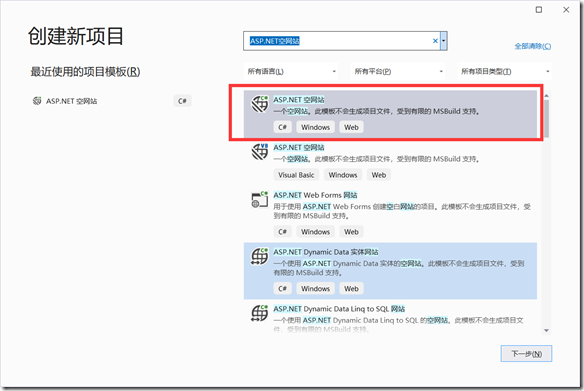Screen dimensions: 584x391
Task: Select ASP.NET Web Forms 网站 template title
Action: pyautogui.click(x=315, y=195)
